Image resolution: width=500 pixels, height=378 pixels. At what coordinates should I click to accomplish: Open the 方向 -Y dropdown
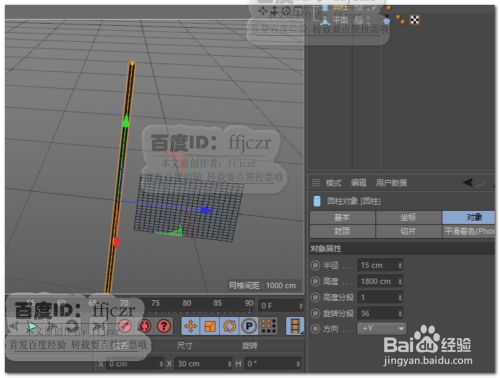tap(382, 329)
